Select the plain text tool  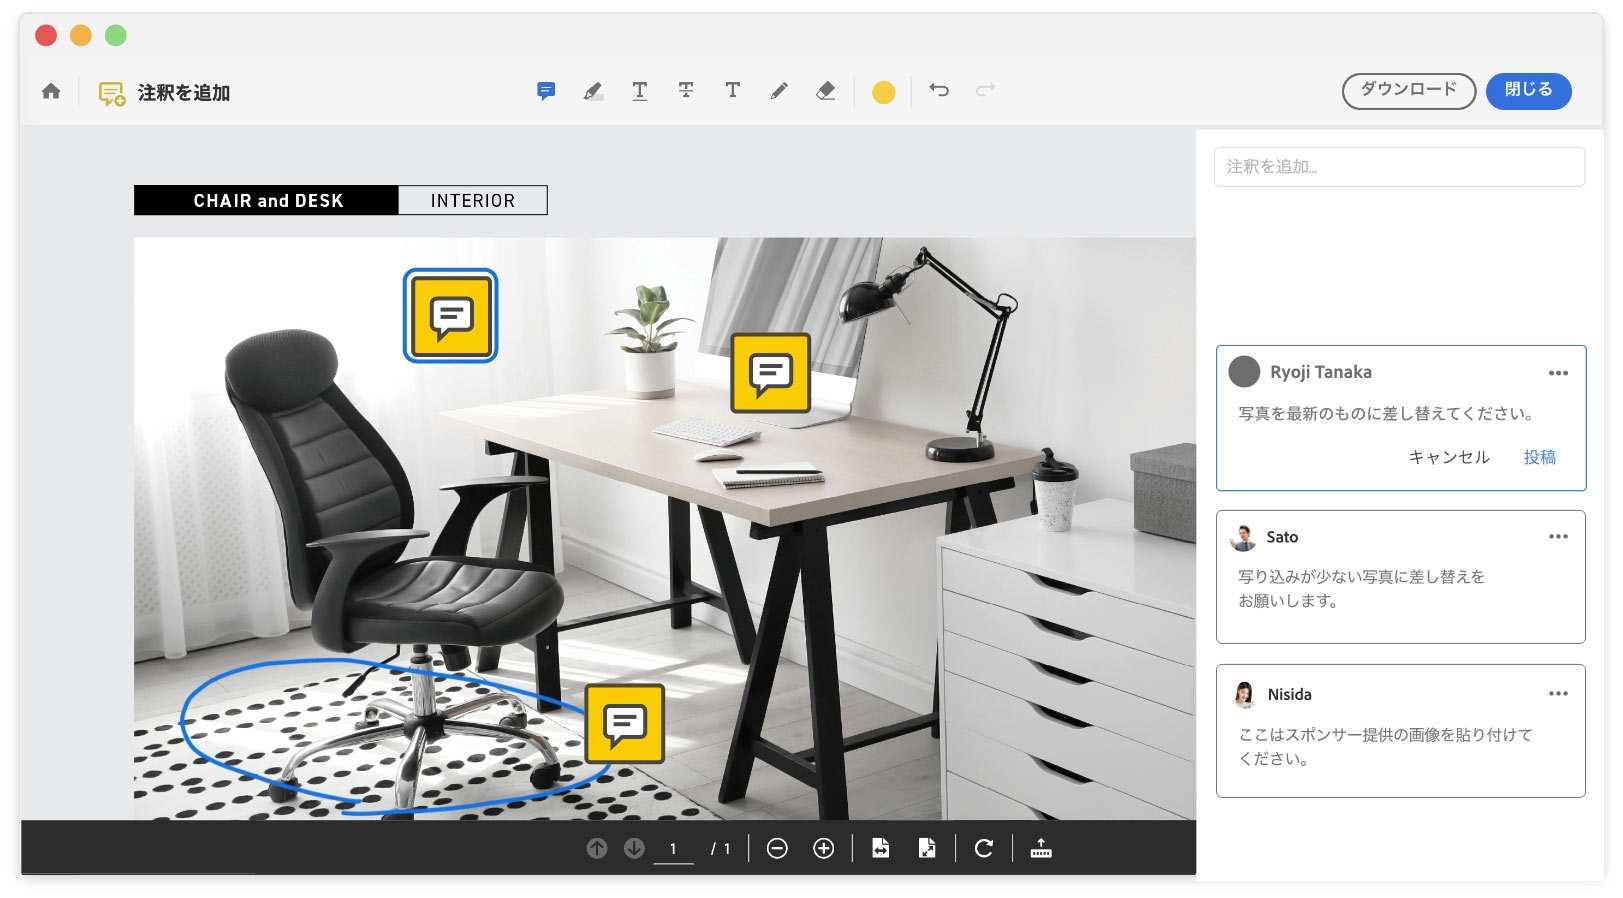pyautogui.click(x=733, y=90)
